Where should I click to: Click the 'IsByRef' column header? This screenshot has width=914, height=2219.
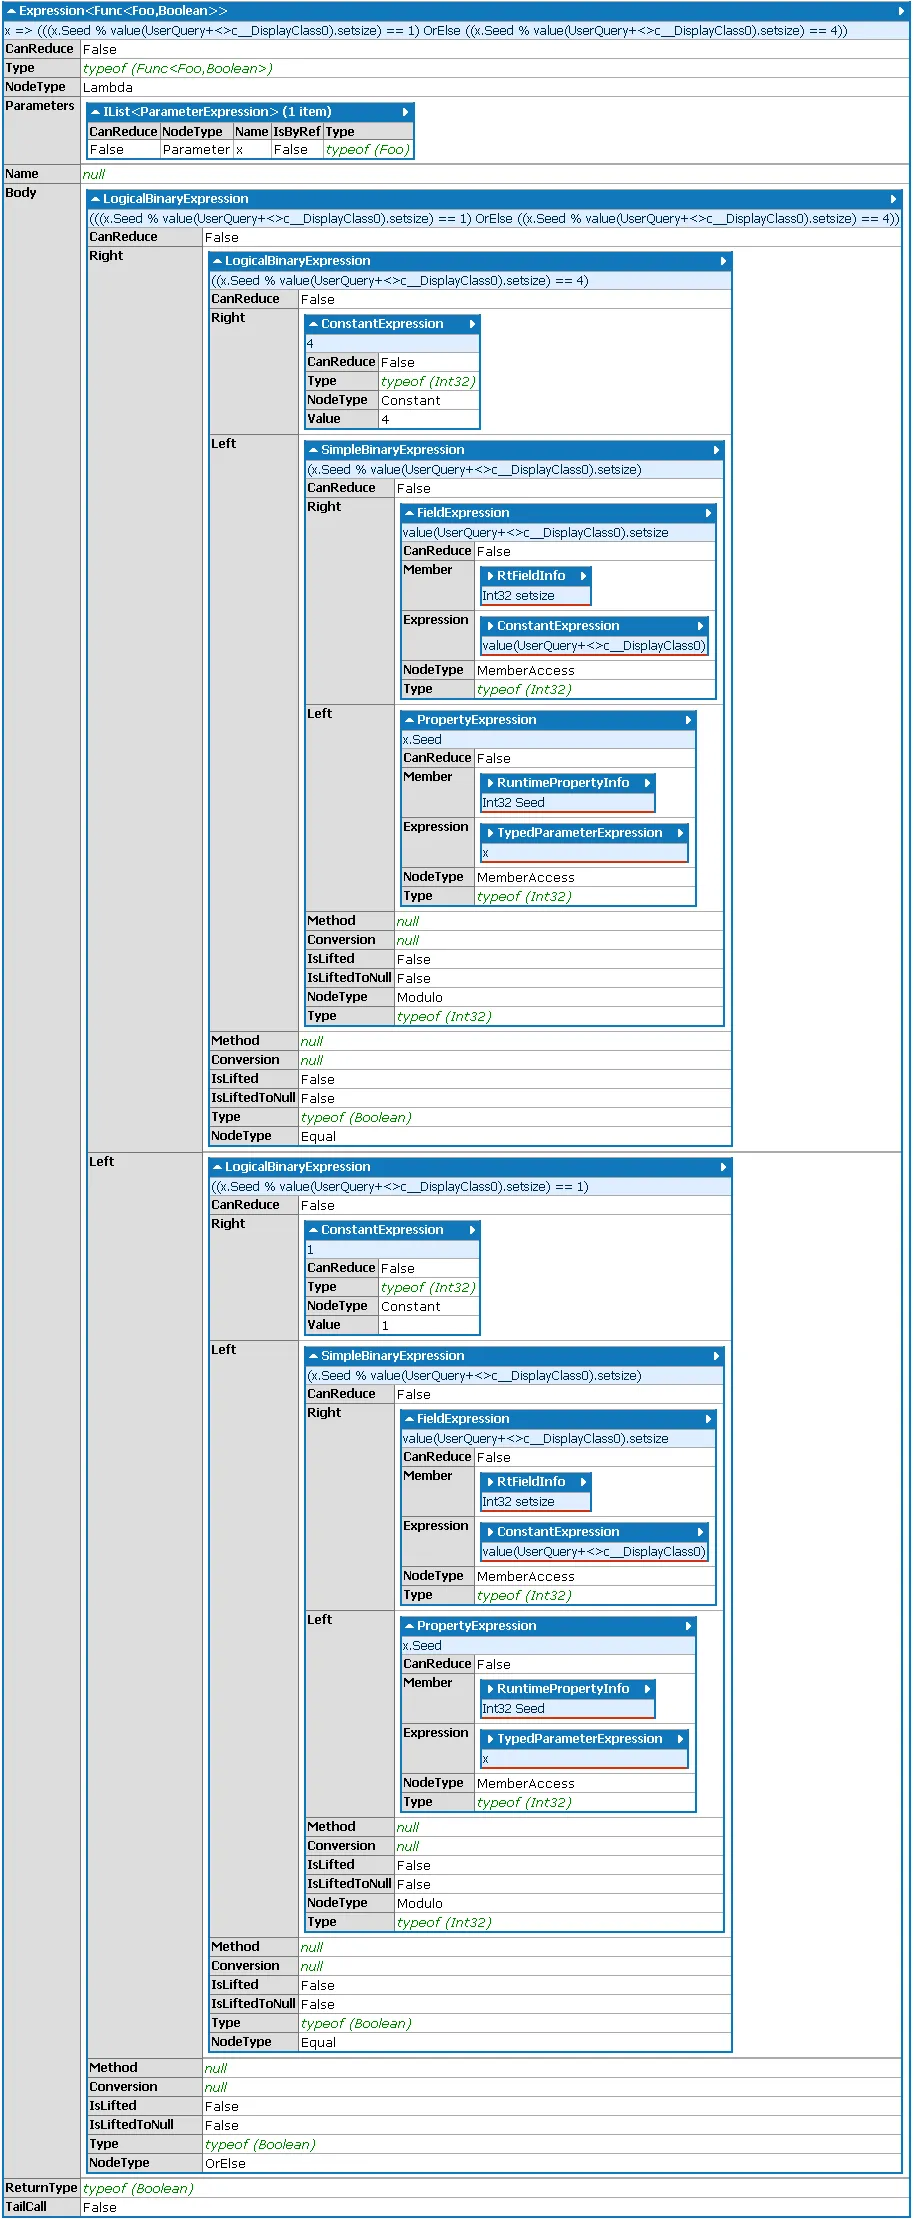coord(297,132)
